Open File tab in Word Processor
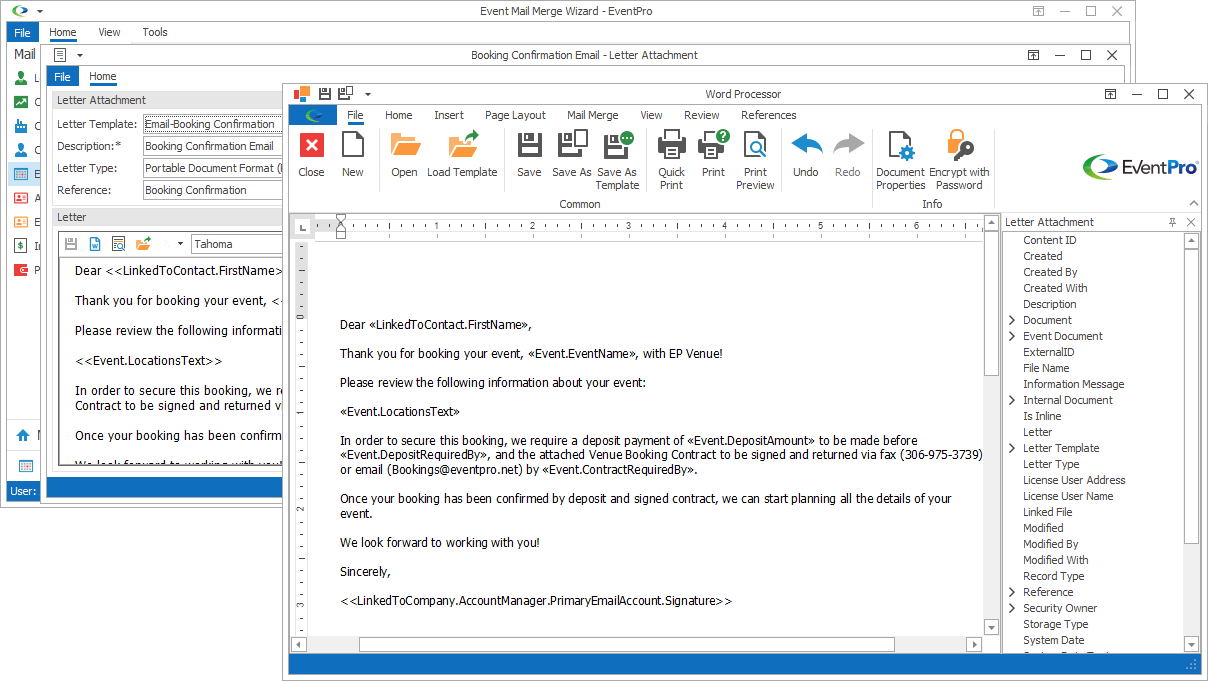This screenshot has height=681, width=1208. (x=355, y=115)
